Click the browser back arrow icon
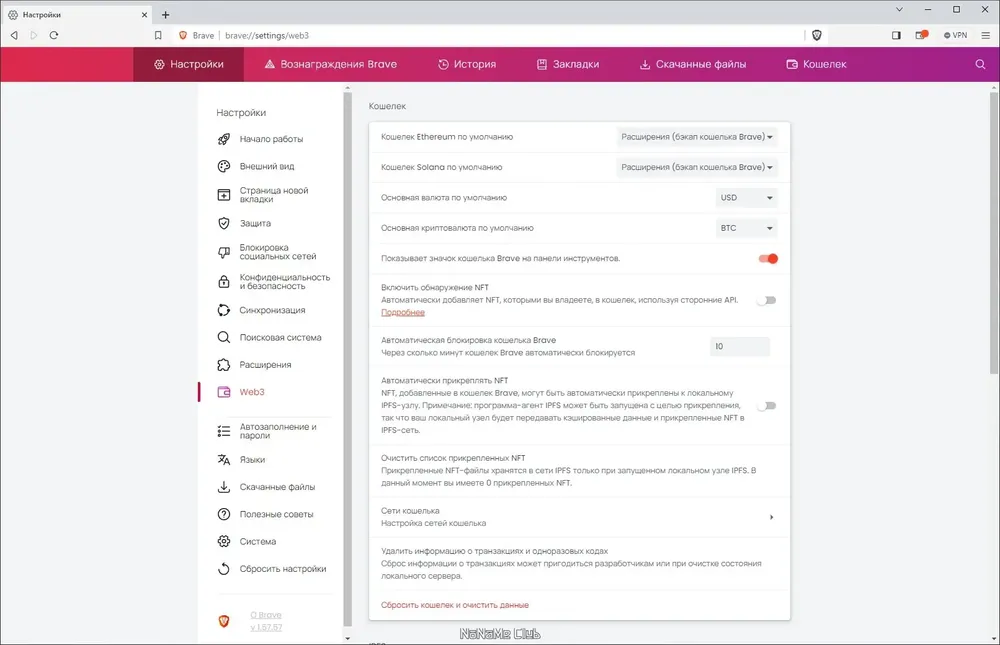The width and height of the screenshot is (1000, 645). (14, 35)
